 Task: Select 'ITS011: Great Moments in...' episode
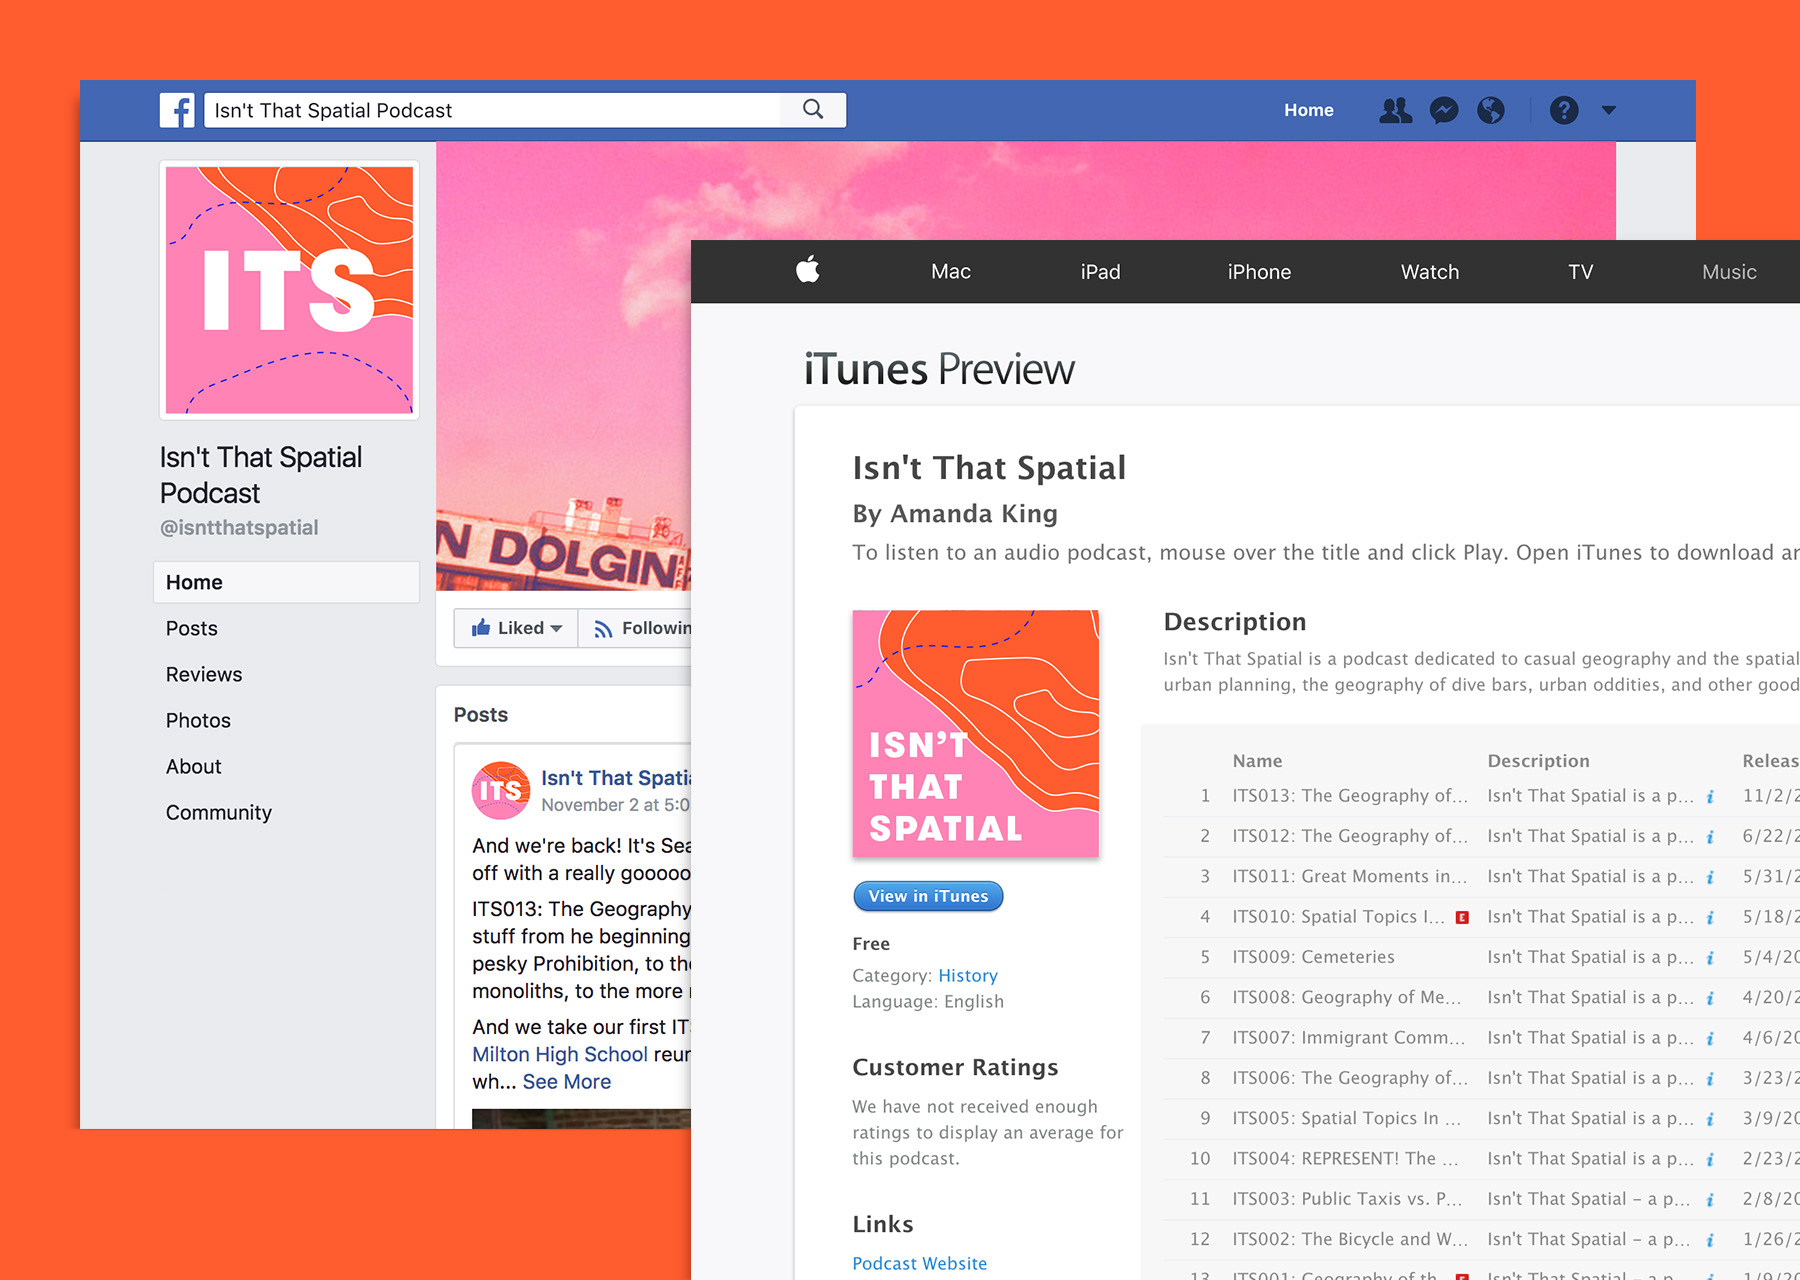(x=1350, y=876)
